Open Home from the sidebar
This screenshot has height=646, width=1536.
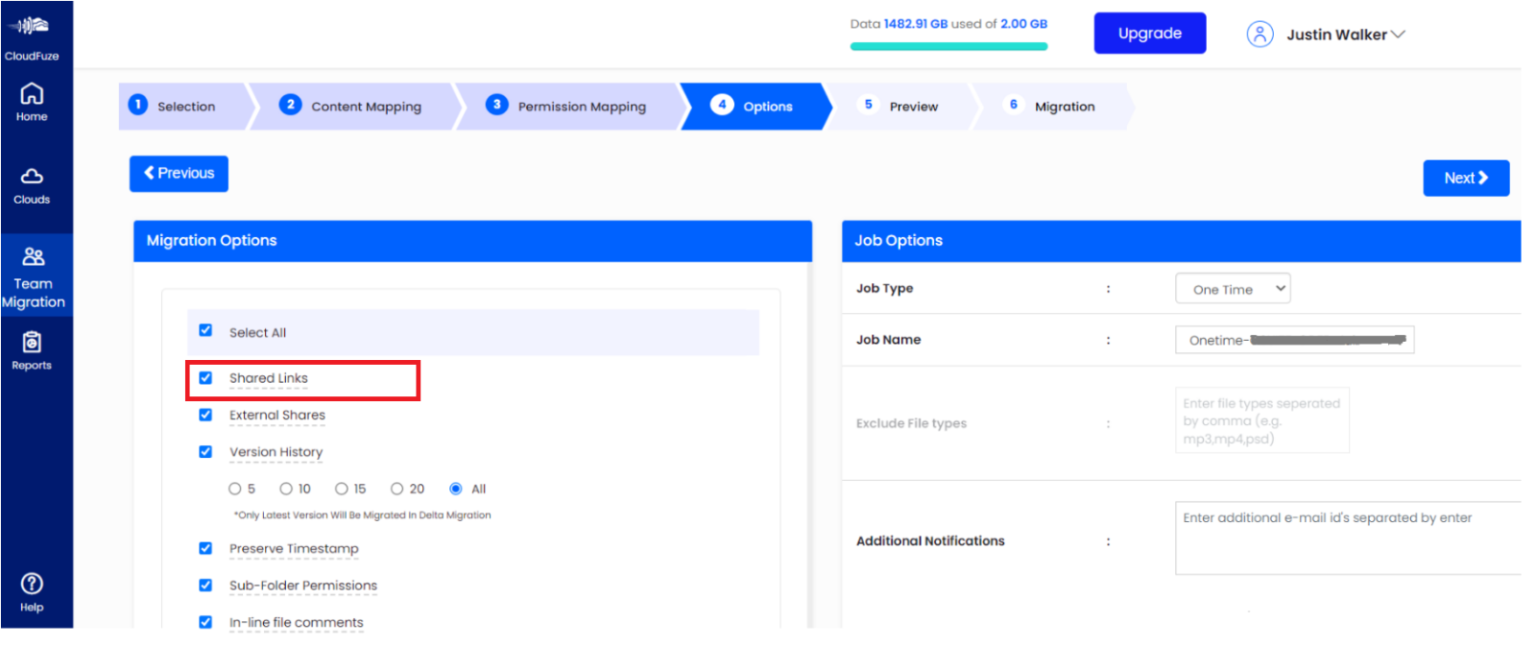click(32, 101)
